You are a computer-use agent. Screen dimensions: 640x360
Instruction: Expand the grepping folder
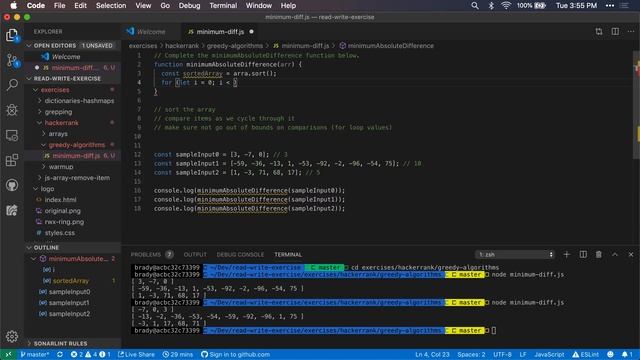point(40,112)
